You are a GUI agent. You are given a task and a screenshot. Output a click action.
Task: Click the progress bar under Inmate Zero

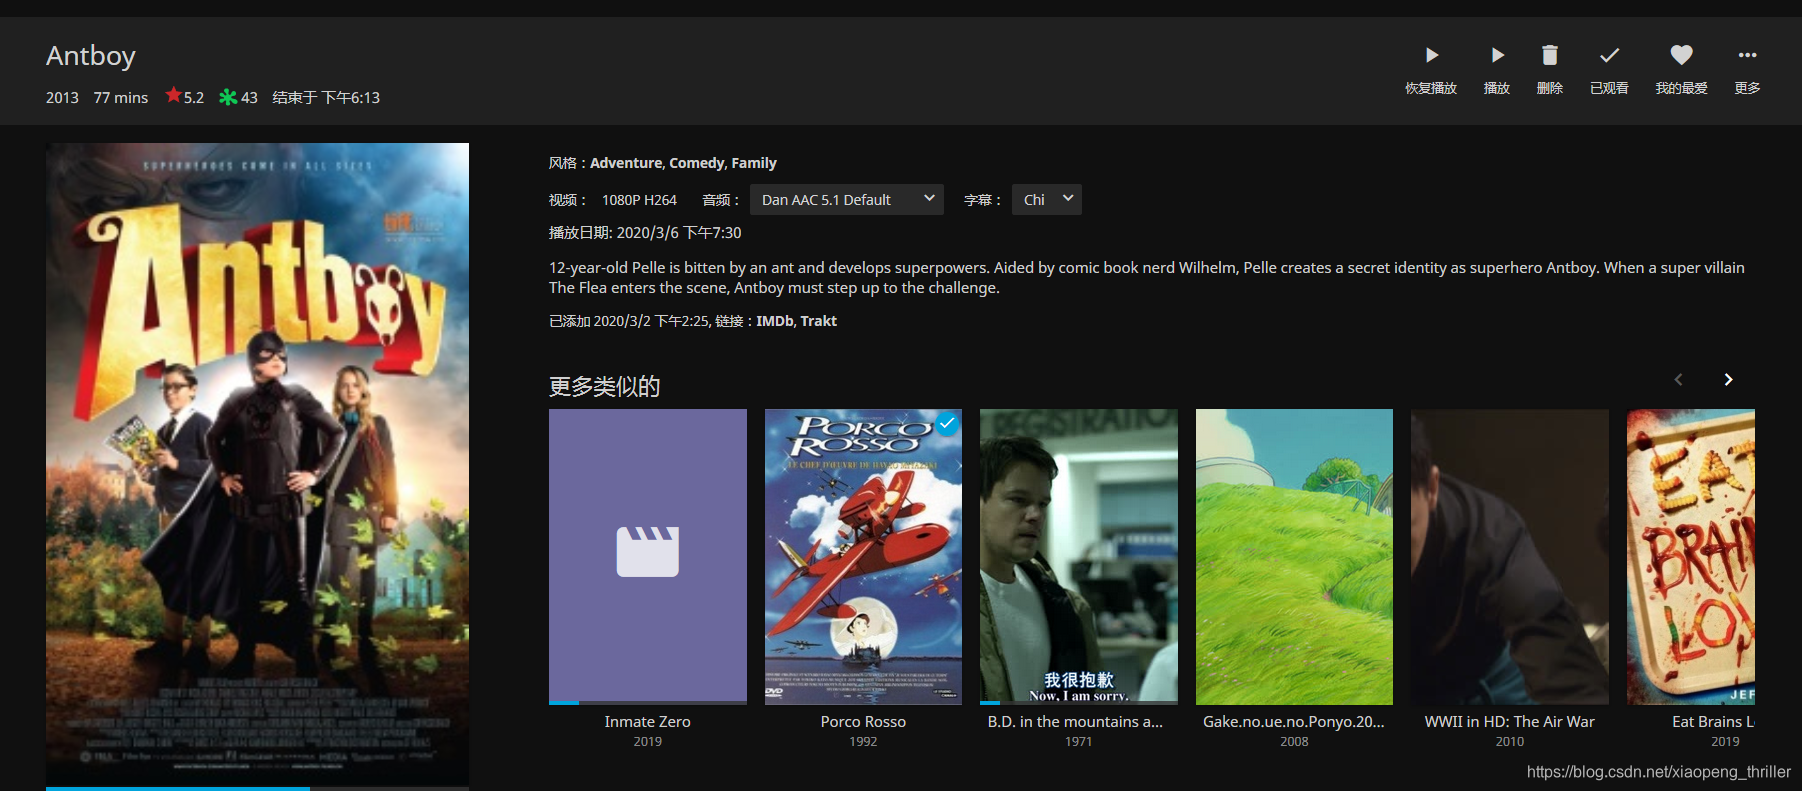(648, 703)
